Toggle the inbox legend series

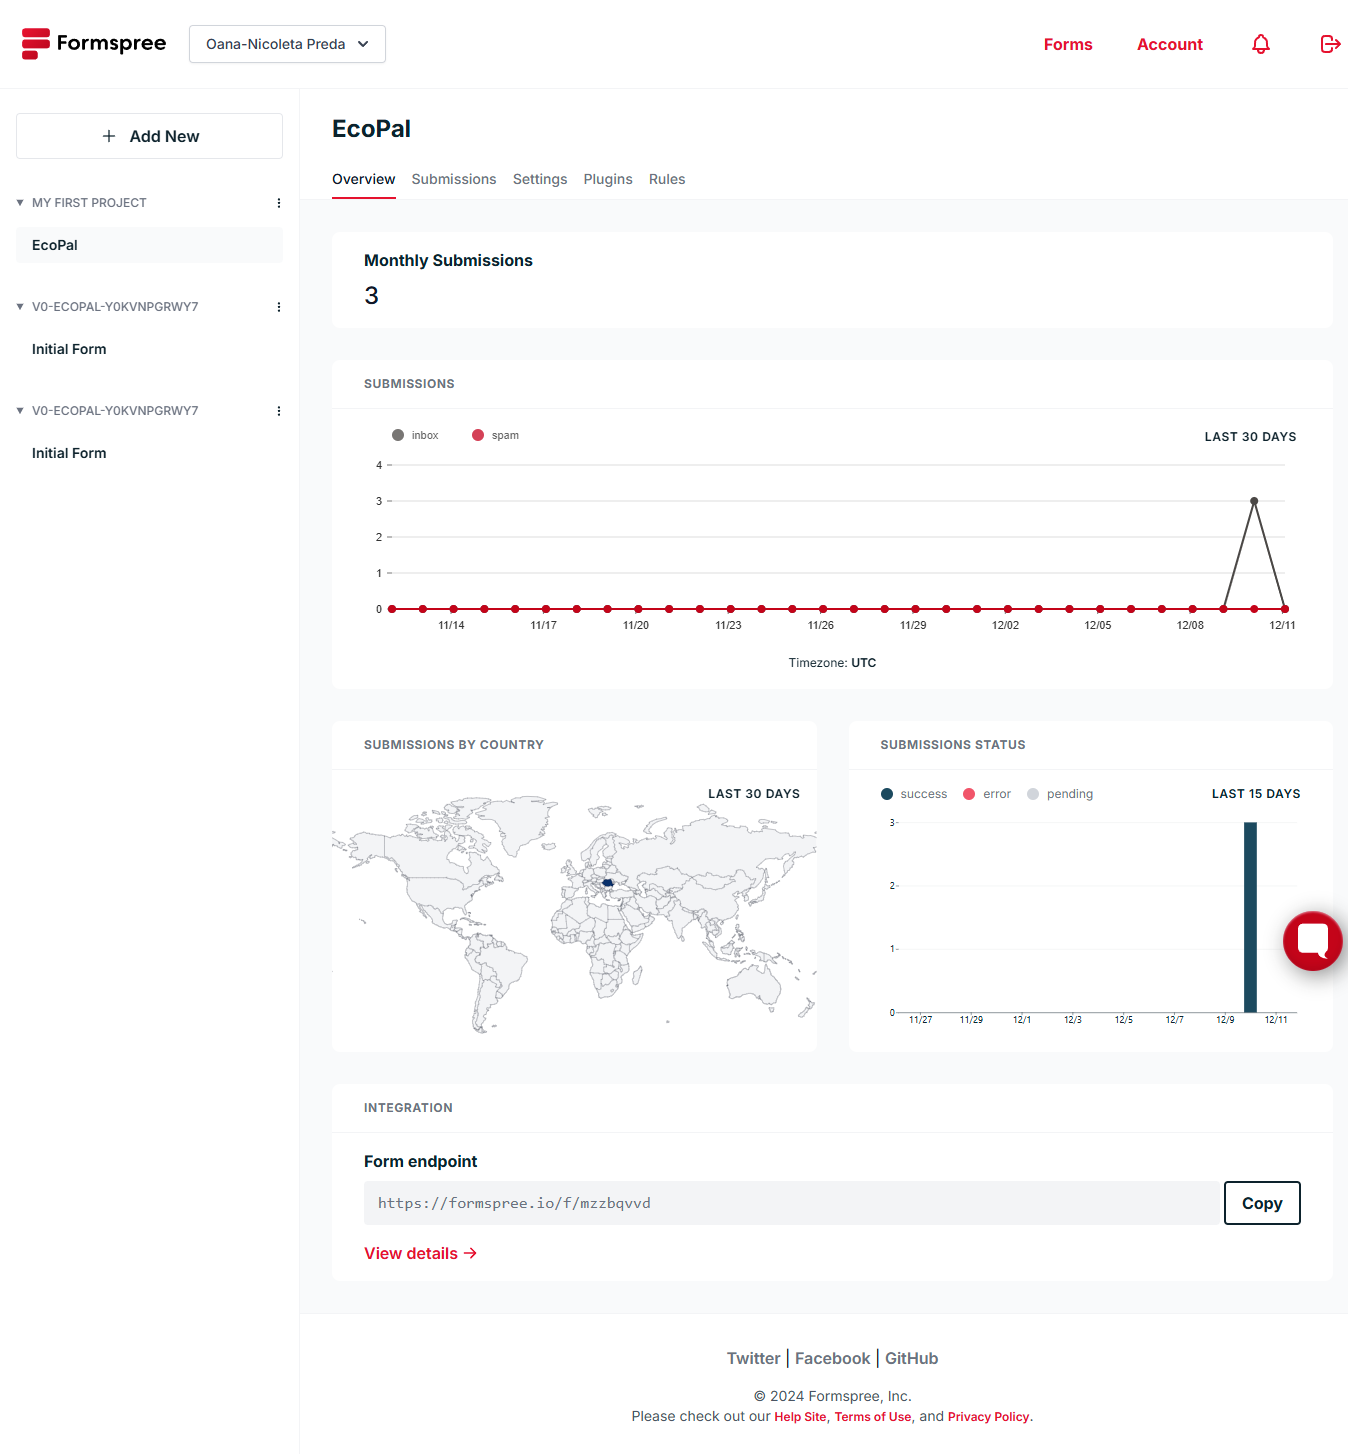point(415,435)
